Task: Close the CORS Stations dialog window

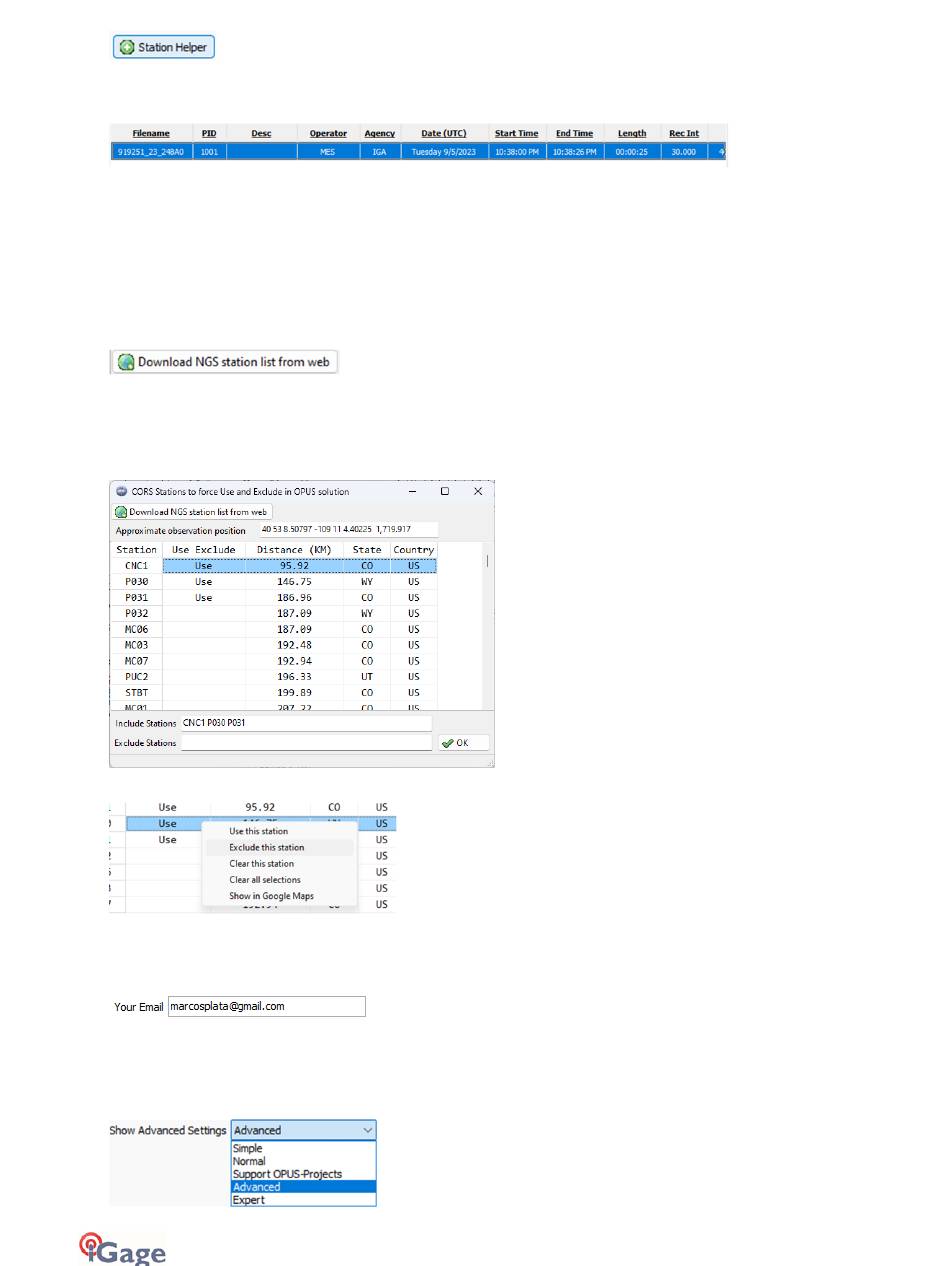Action: [477, 492]
